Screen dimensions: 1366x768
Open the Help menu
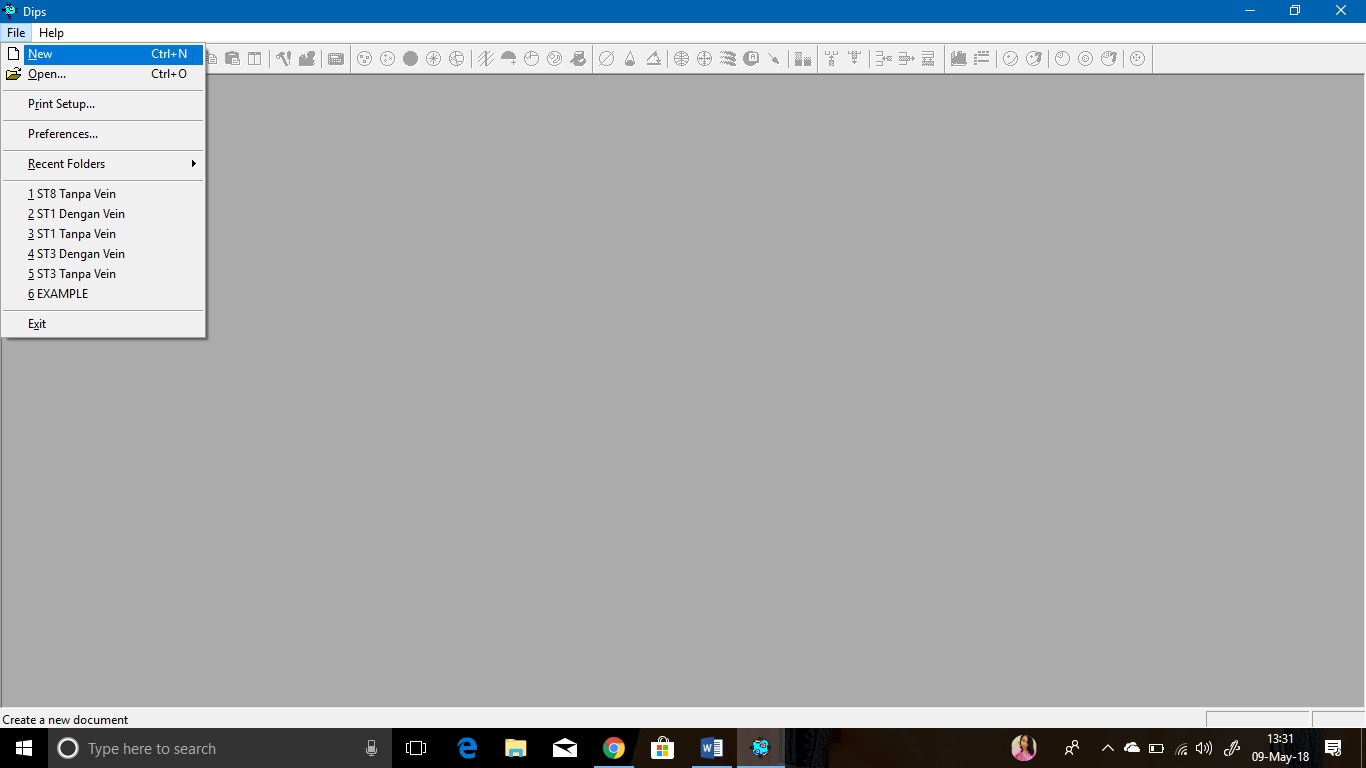pyautogui.click(x=51, y=32)
